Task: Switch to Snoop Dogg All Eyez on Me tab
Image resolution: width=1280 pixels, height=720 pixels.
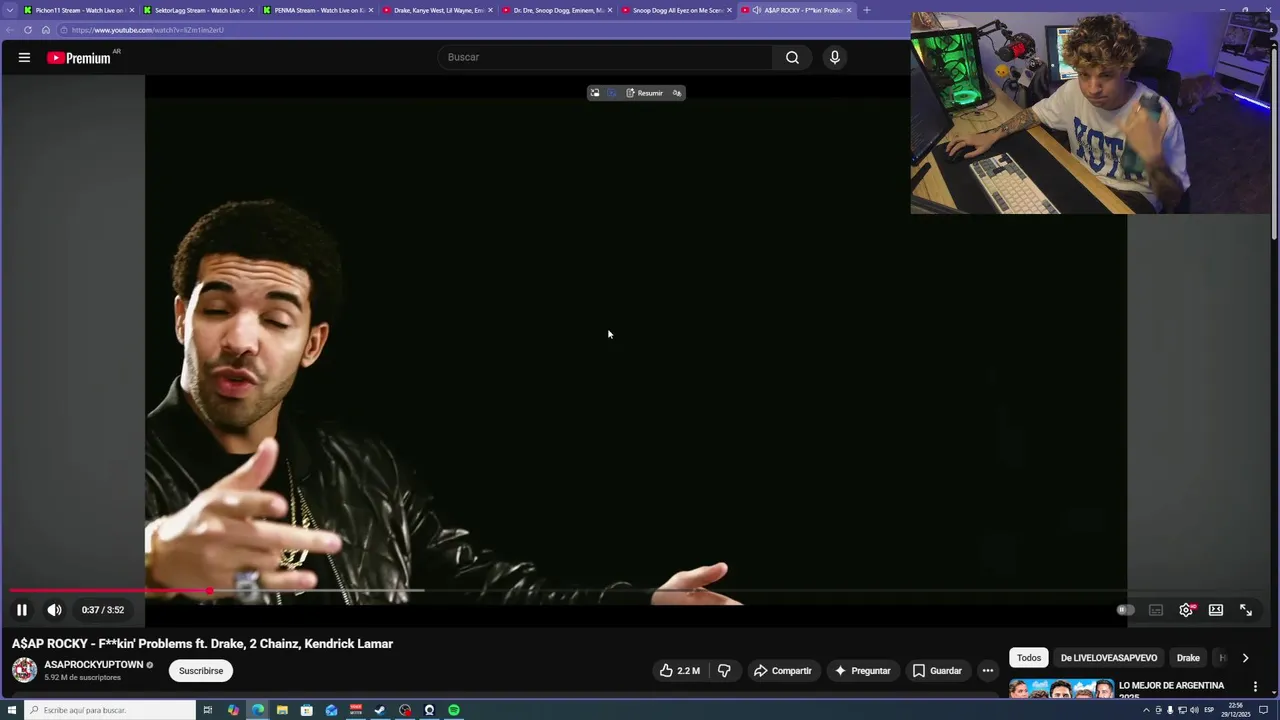Action: [676, 10]
